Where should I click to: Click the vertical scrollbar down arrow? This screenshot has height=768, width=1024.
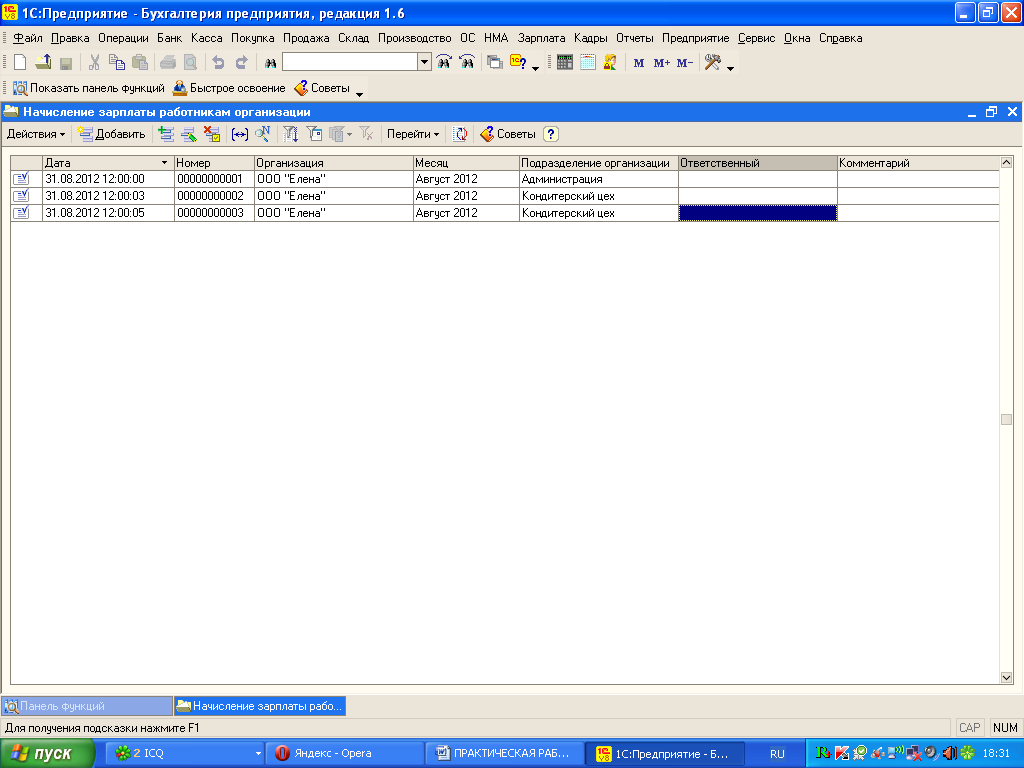tap(1006, 678)
